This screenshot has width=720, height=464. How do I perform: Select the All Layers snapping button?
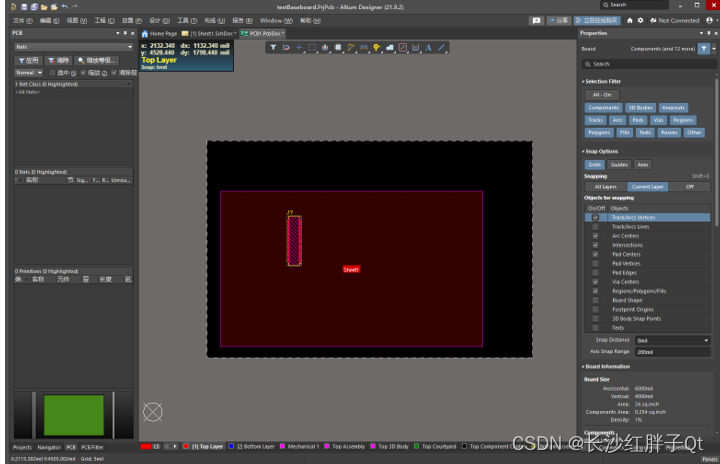[605, 186]
